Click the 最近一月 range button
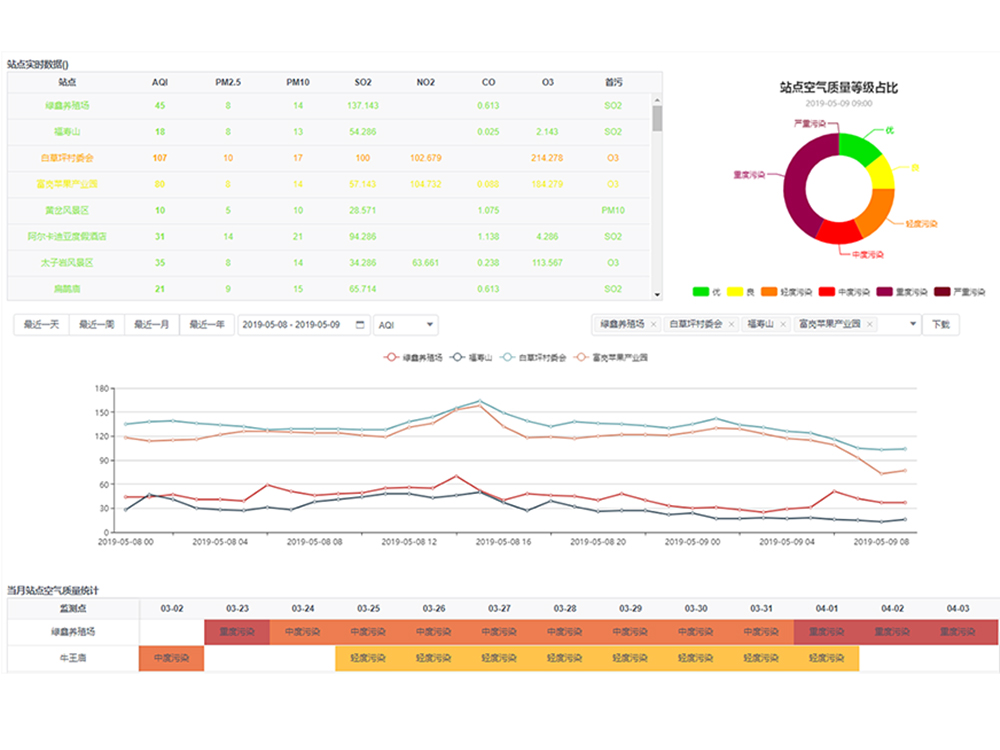Screen dimensions: 1000x750 click(x=152, y=325)
